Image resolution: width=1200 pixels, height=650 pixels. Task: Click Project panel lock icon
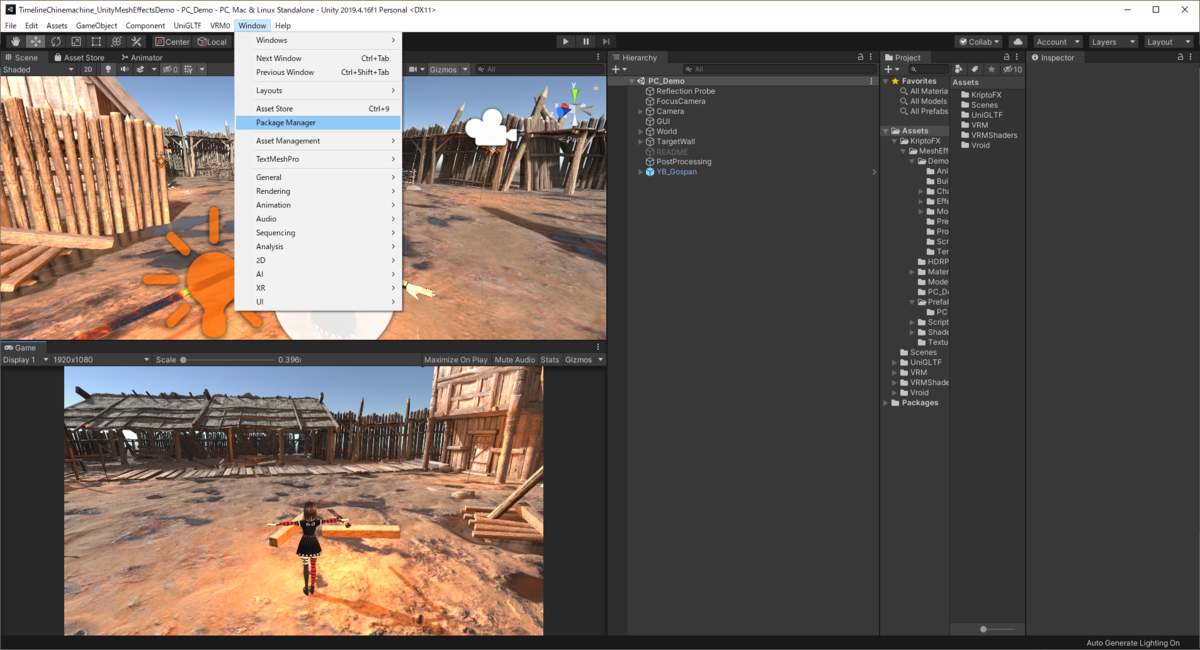click(1007, 58)
